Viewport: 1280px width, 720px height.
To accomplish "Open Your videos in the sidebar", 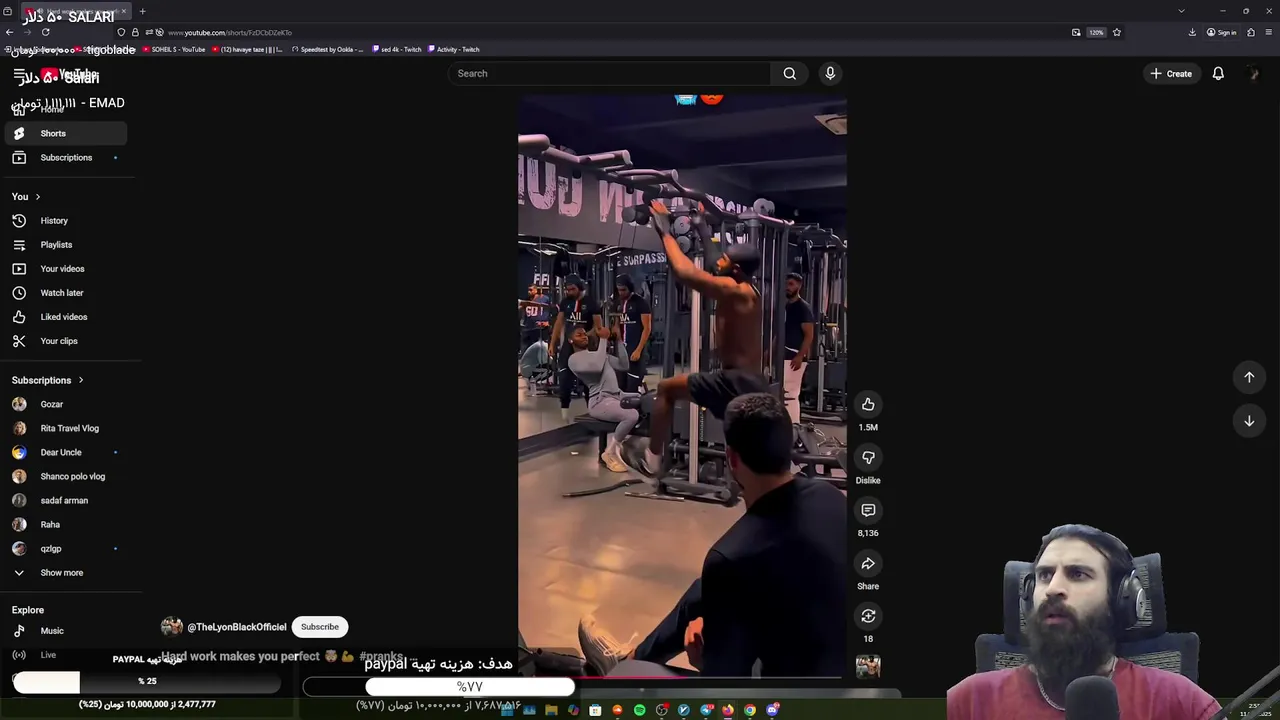I will click(x=66, y=269).
